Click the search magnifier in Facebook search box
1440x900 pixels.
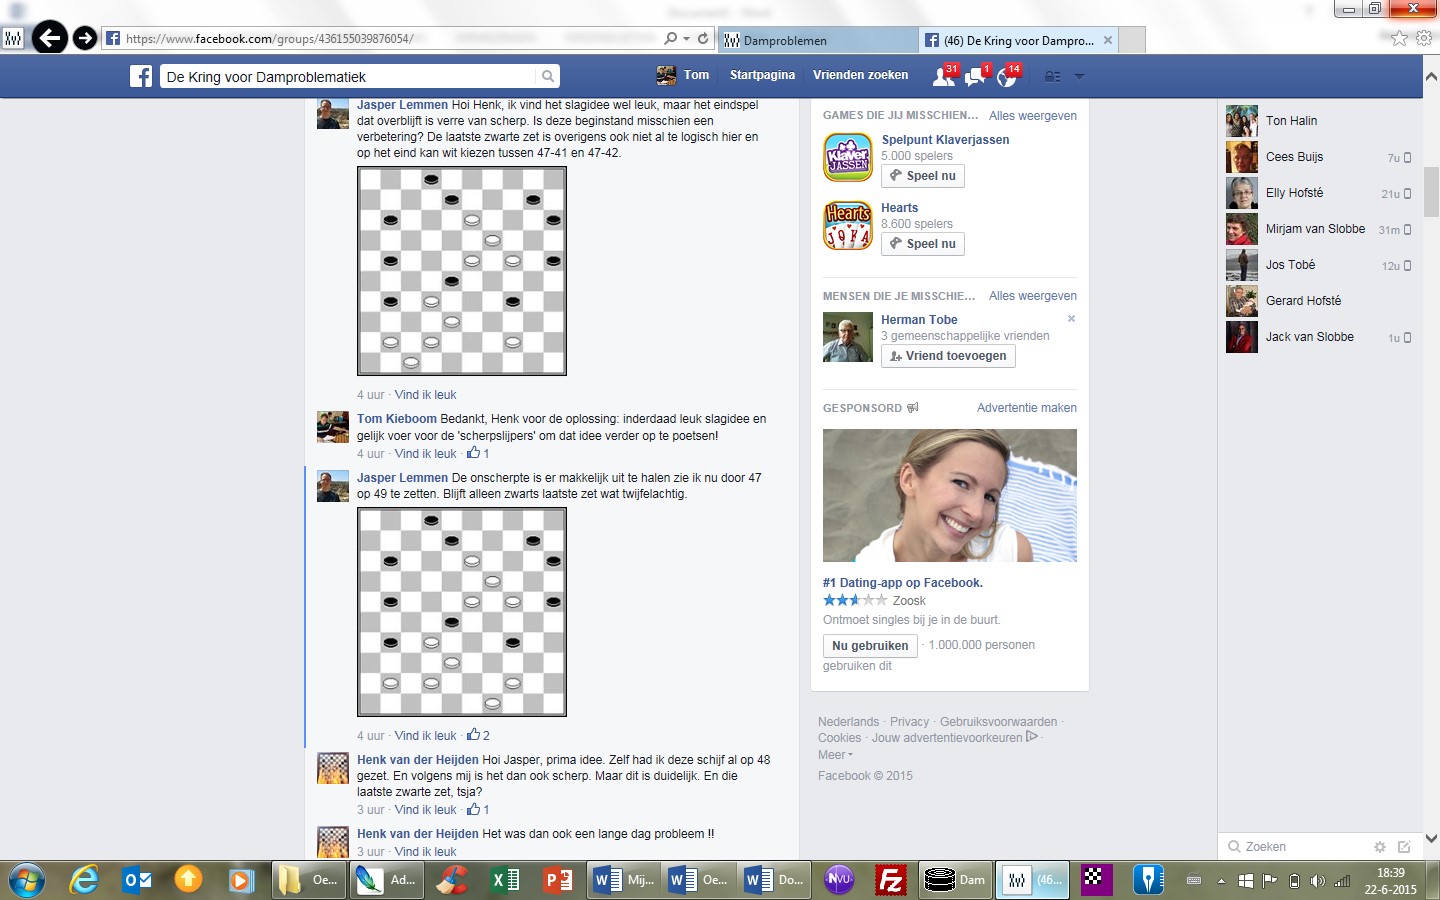(547, 76)
